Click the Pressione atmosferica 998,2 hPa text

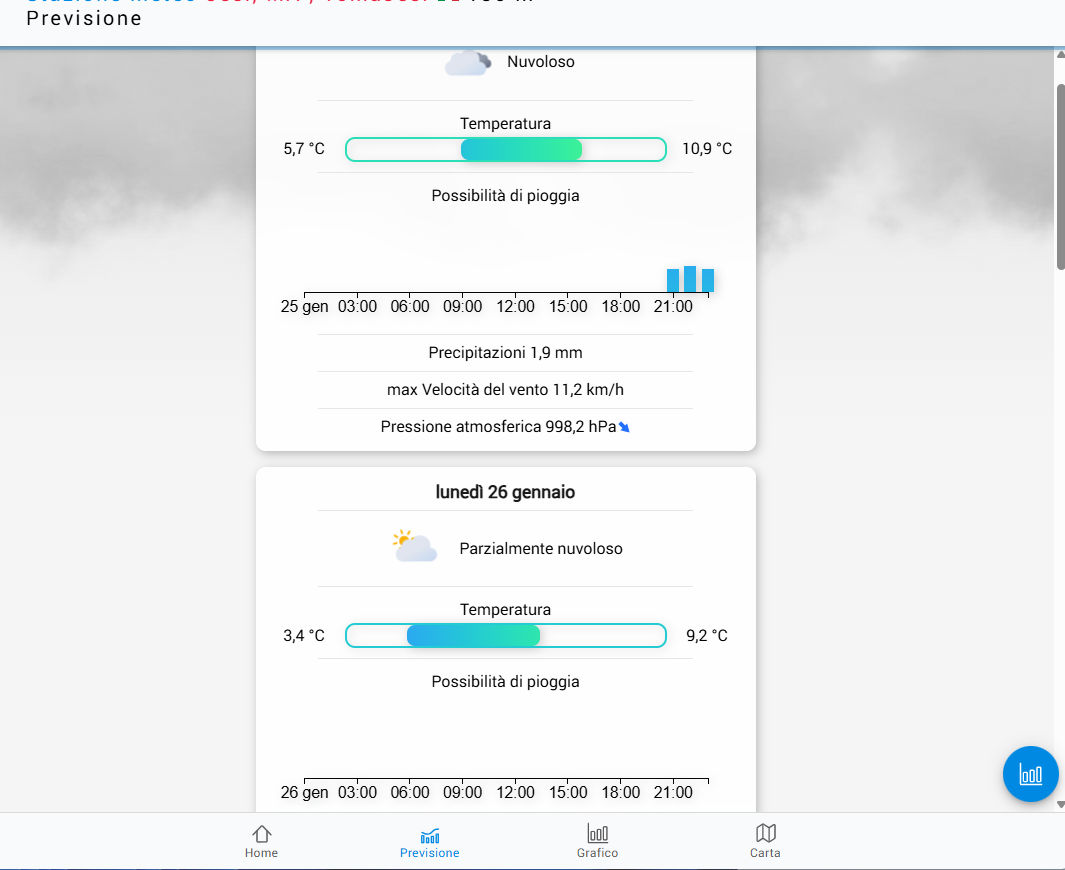[x=498, y=427]
